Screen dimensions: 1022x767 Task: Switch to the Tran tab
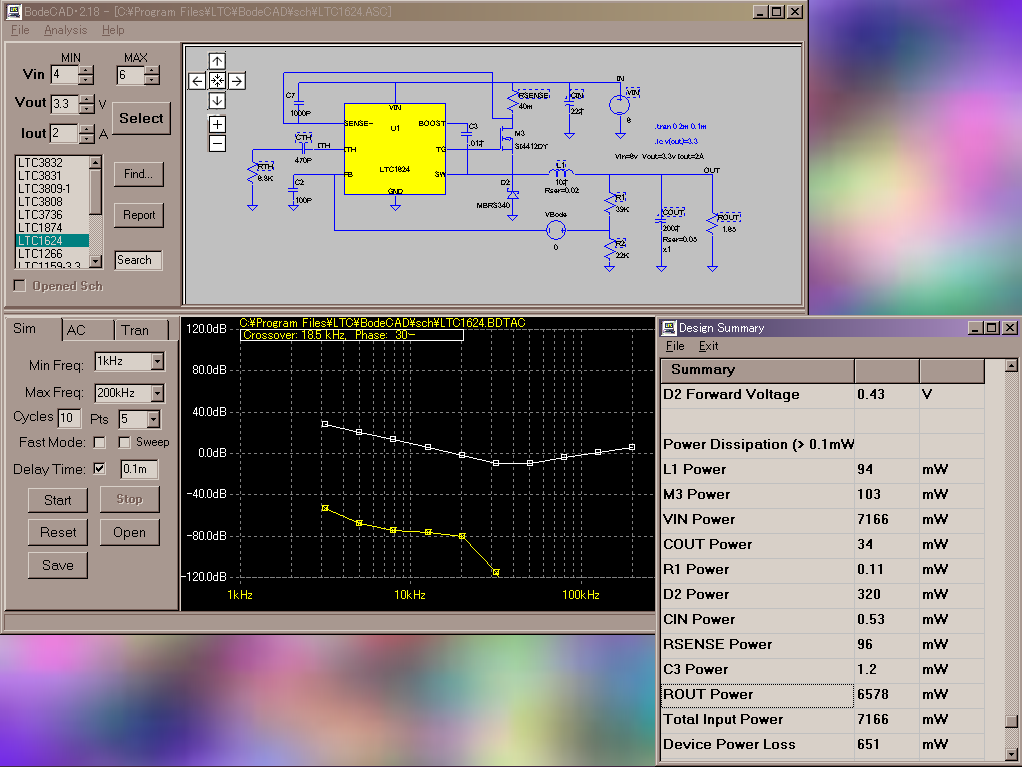click(x=140, y=330)
